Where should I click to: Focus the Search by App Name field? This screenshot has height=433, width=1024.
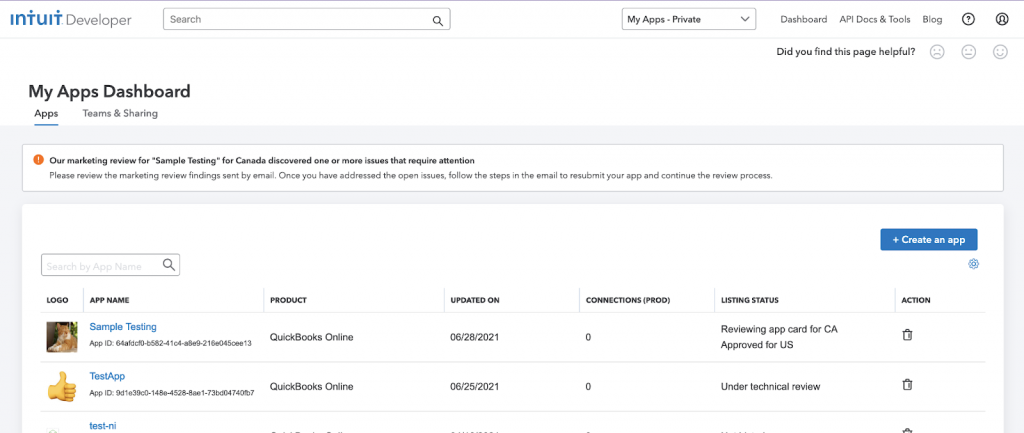pos(110,265)
